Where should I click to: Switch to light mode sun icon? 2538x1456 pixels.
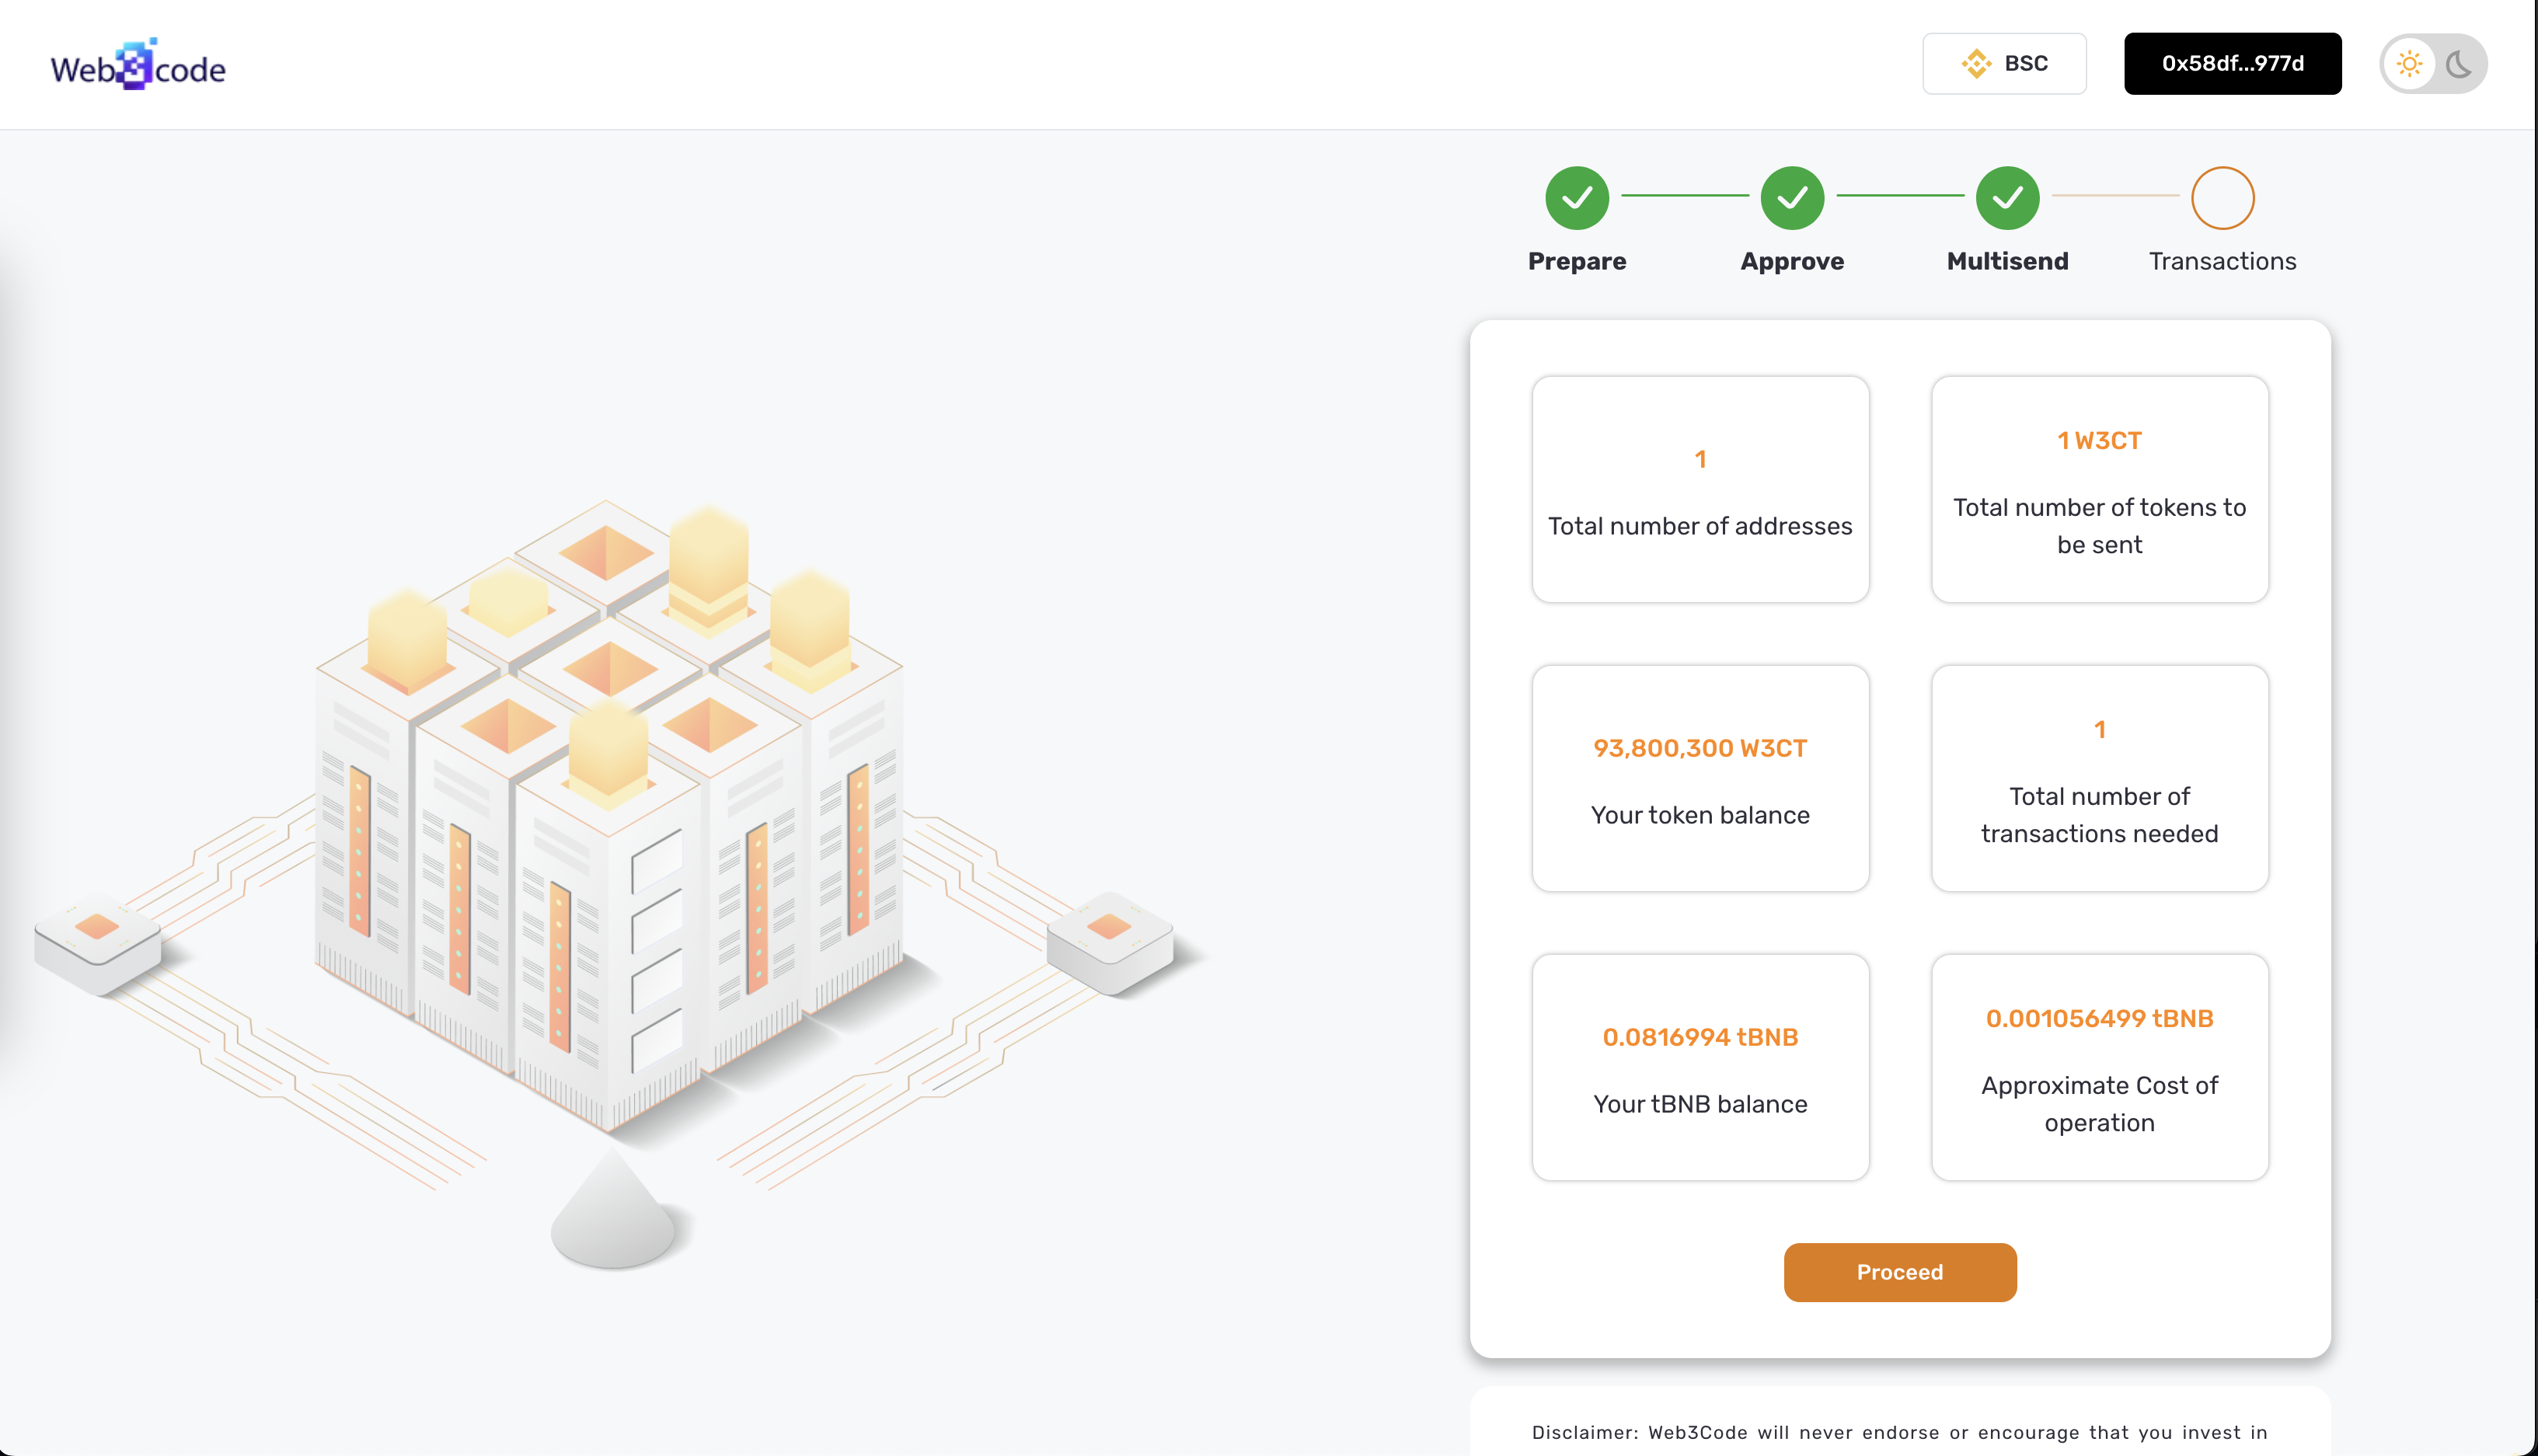click(x=2409, y=64)
